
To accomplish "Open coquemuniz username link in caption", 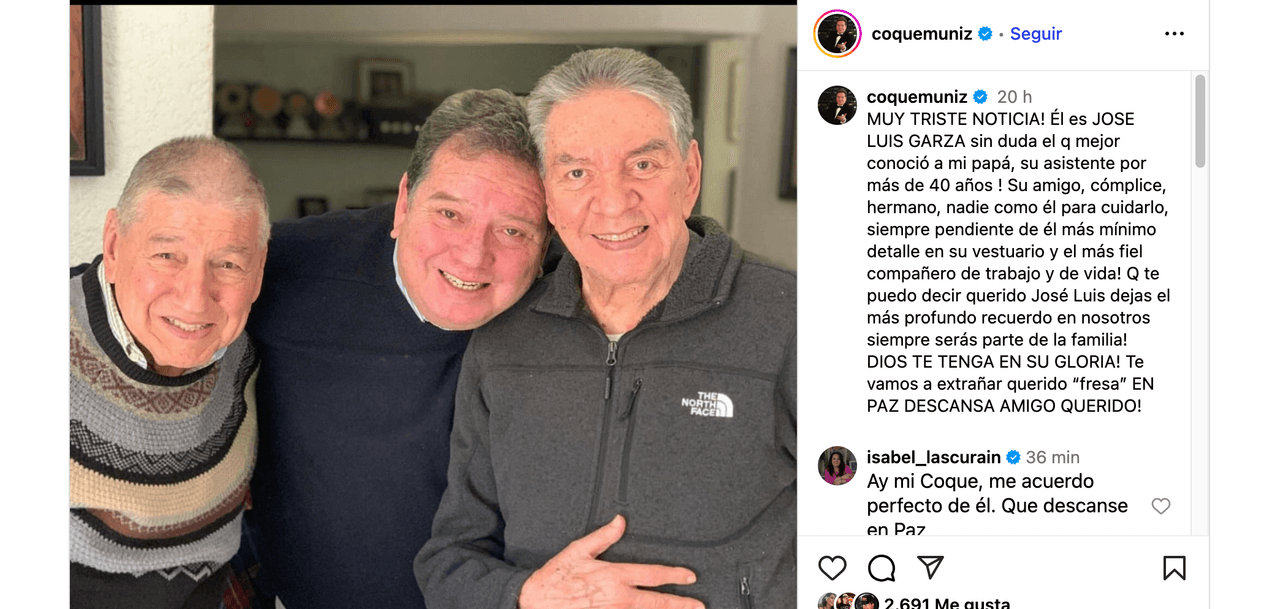I will [x=917, y=97].
